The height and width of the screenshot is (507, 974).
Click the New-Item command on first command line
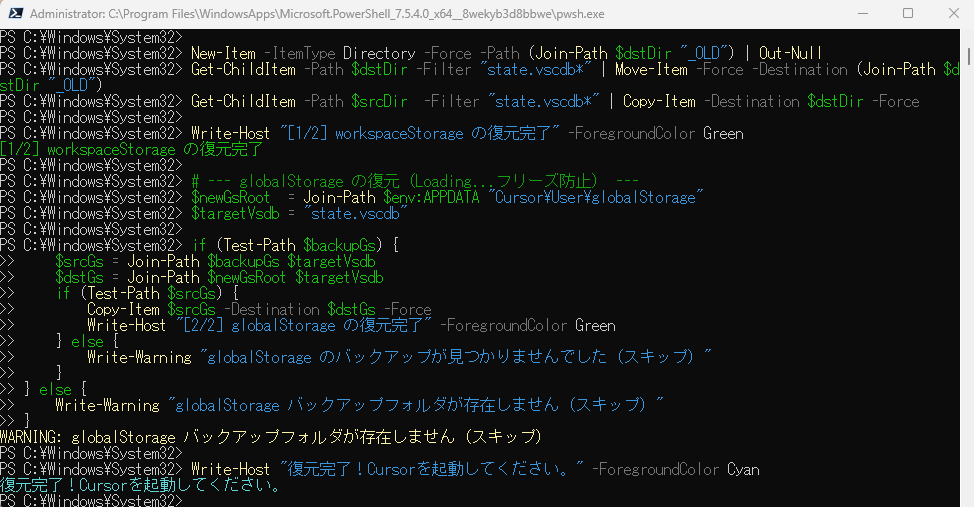coord(224,53)
